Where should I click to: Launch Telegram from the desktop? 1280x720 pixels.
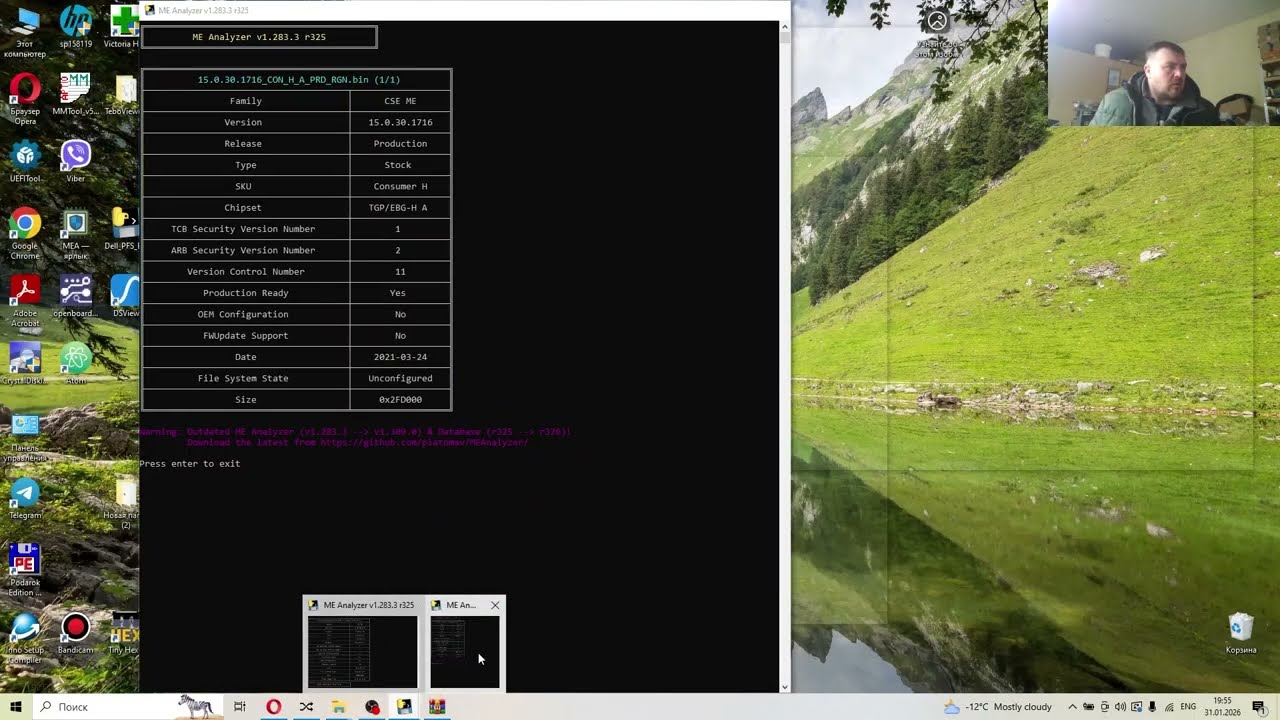pyautogui.click(x=25, y=499)
